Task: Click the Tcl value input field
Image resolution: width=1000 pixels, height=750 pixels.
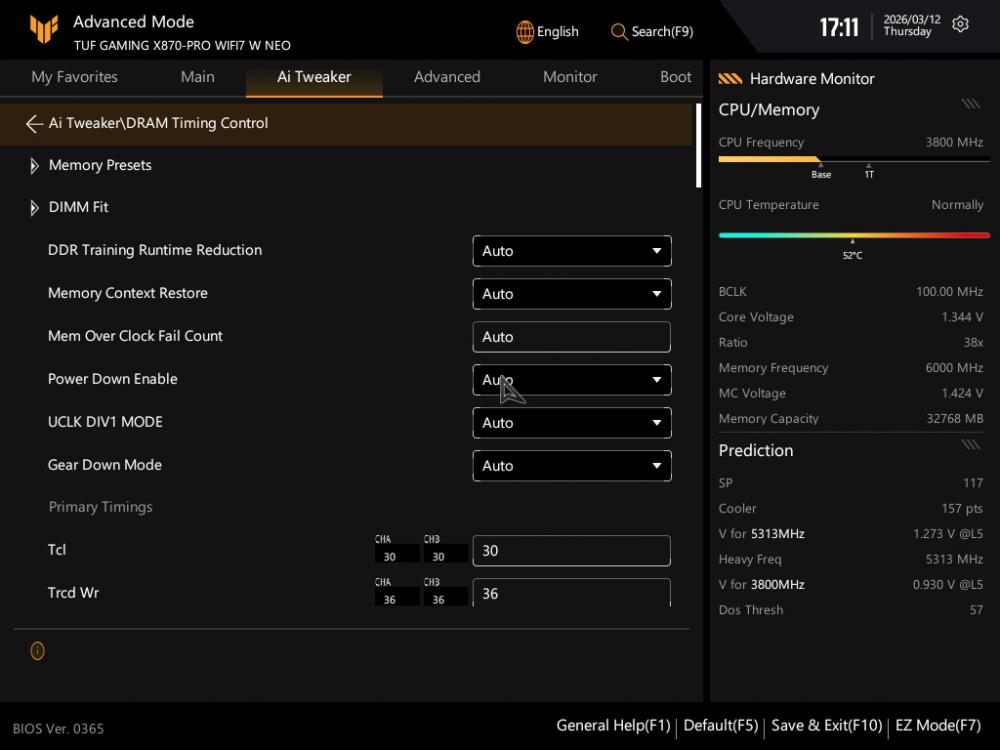Action: [571, 551]
